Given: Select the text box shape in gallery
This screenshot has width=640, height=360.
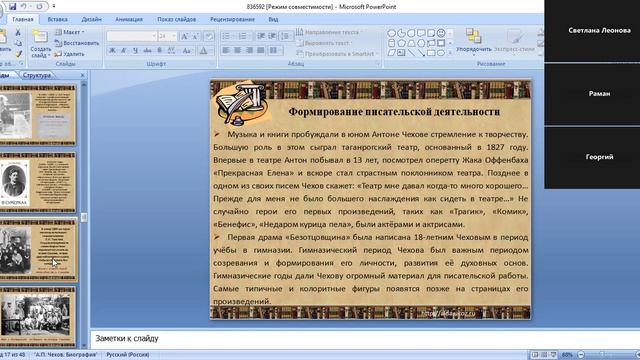Looking at the screenshot, I should point(401,53).
